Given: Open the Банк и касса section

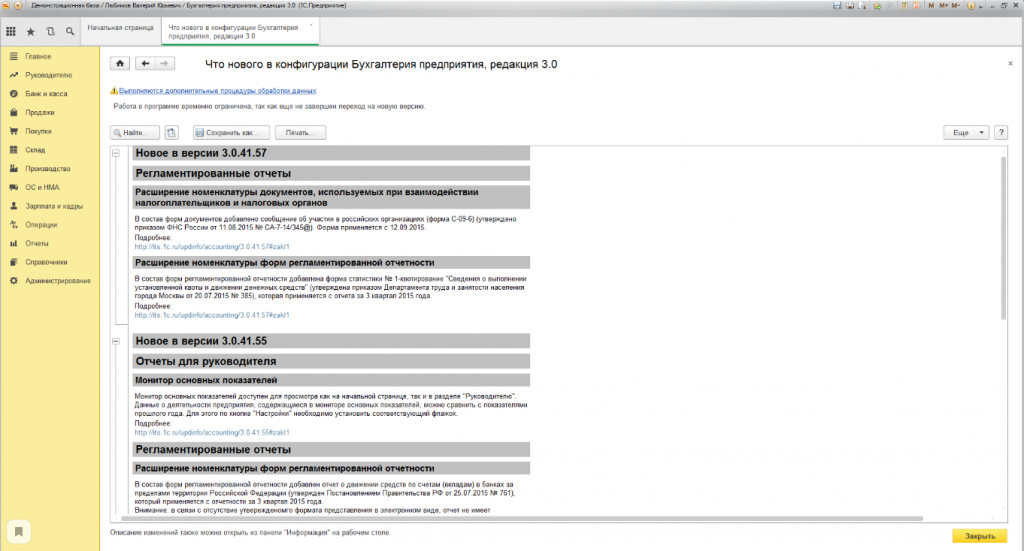Looking at the screenshot, I should click(x=46, y=93).
